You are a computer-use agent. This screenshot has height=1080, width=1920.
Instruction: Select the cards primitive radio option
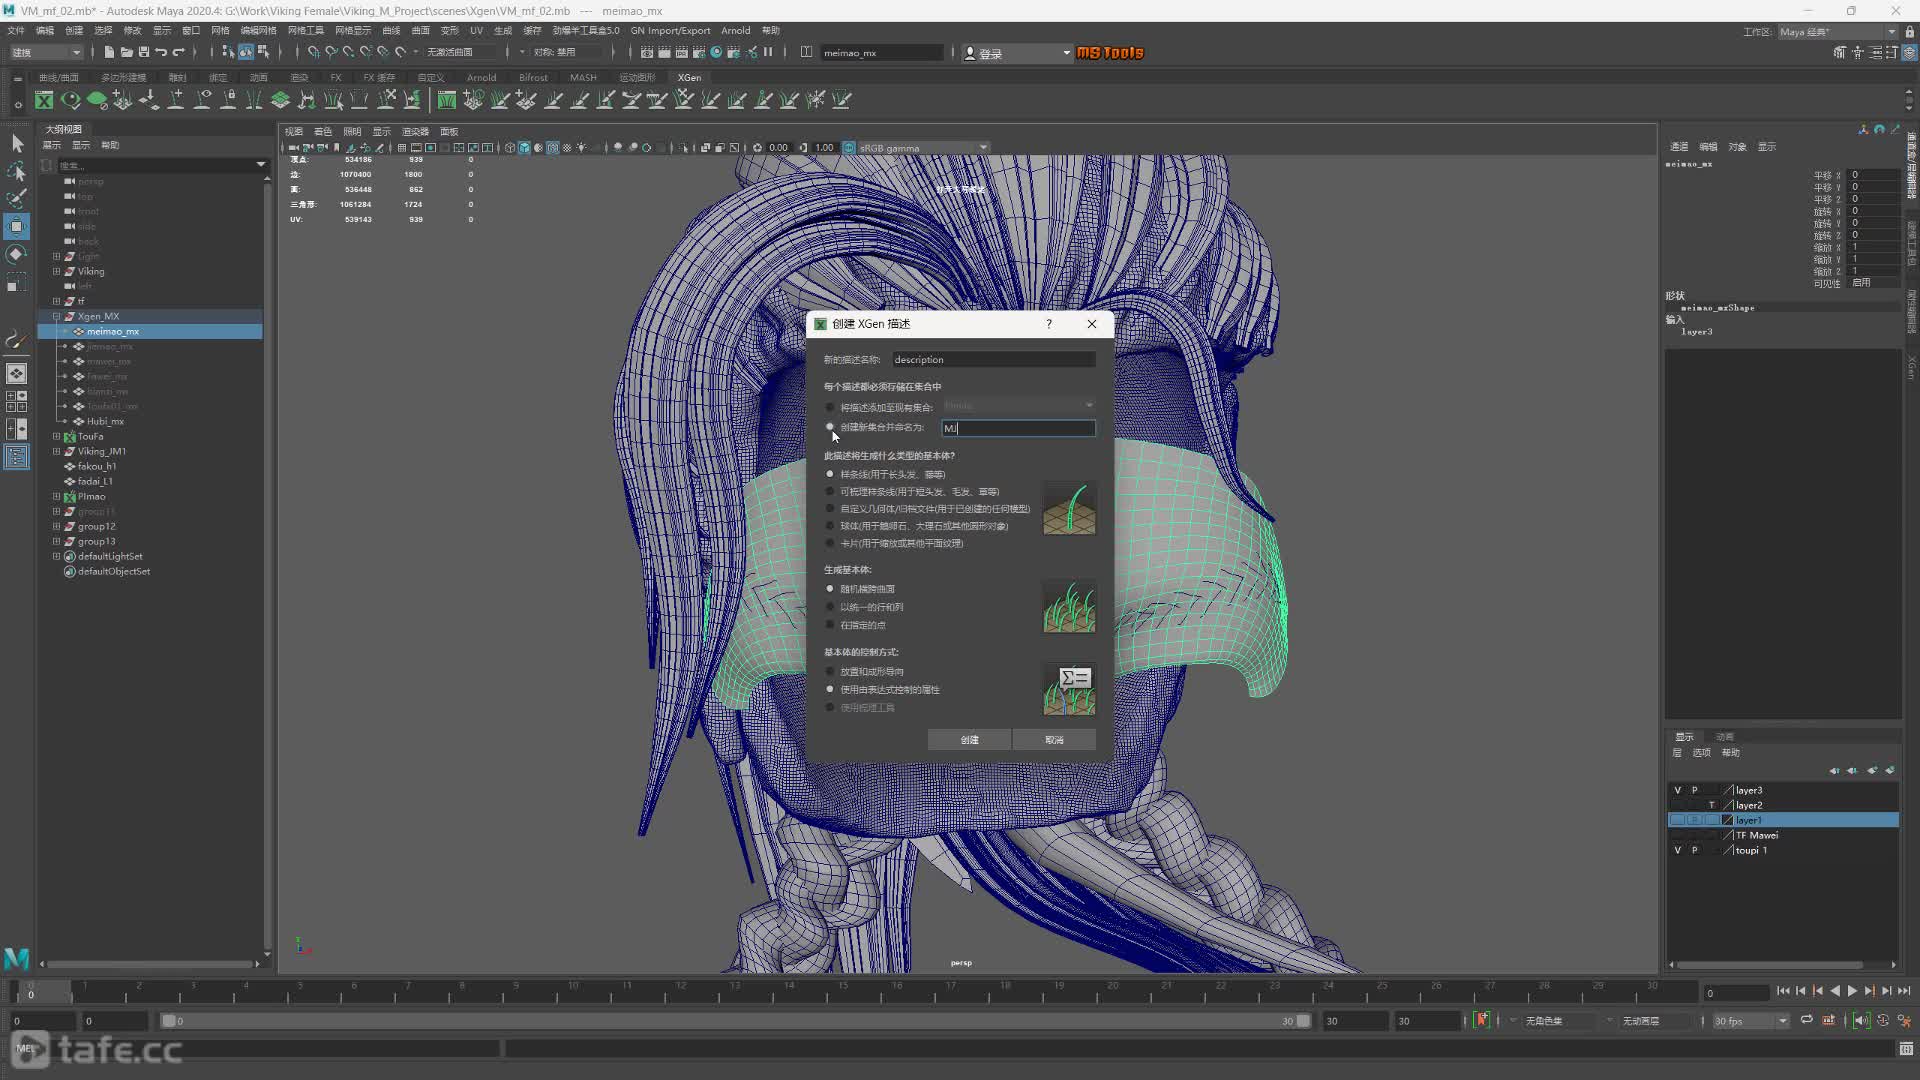click(830, 543)
